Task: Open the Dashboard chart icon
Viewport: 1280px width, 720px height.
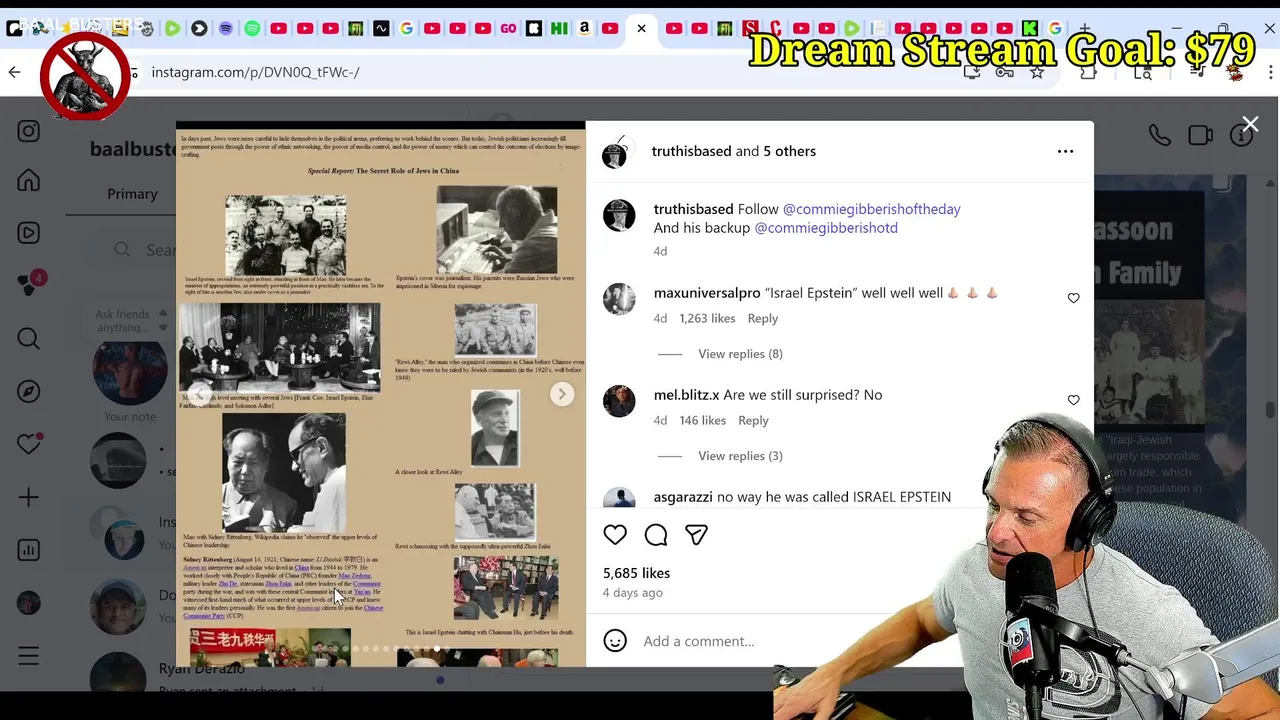Action: tap(28, 550)
